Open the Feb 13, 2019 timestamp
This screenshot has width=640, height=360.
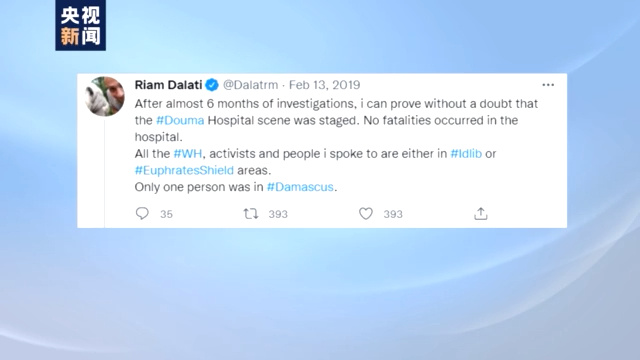(x=324, y=85)
